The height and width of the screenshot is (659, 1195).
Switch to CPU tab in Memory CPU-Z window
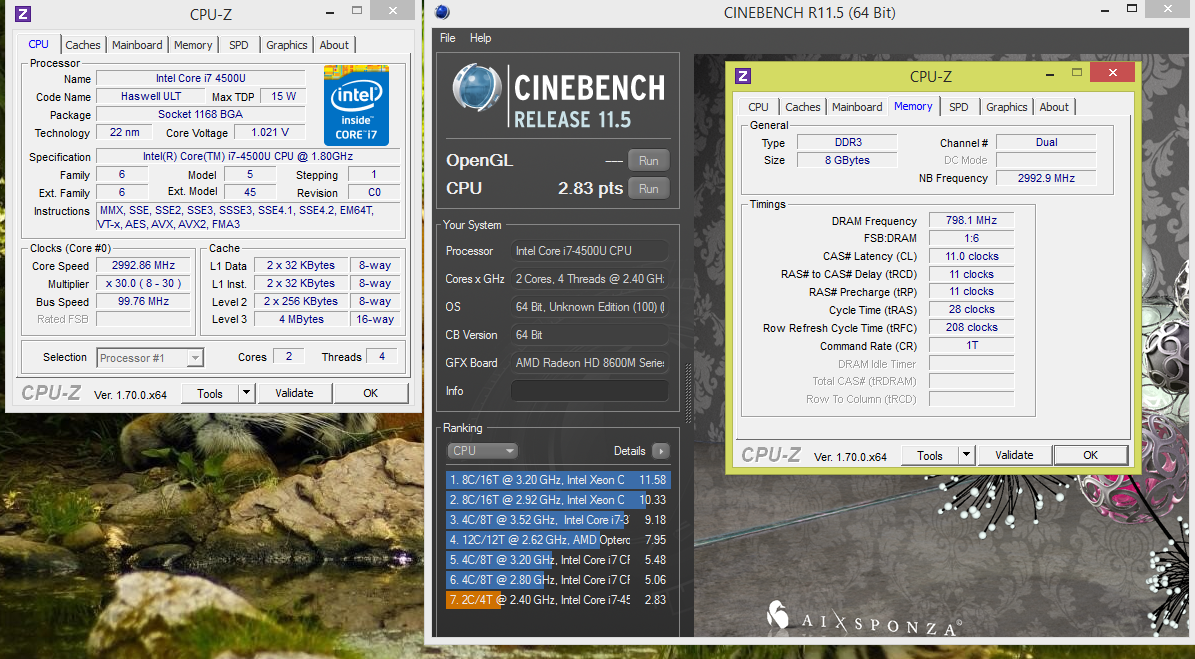point(758,107)
